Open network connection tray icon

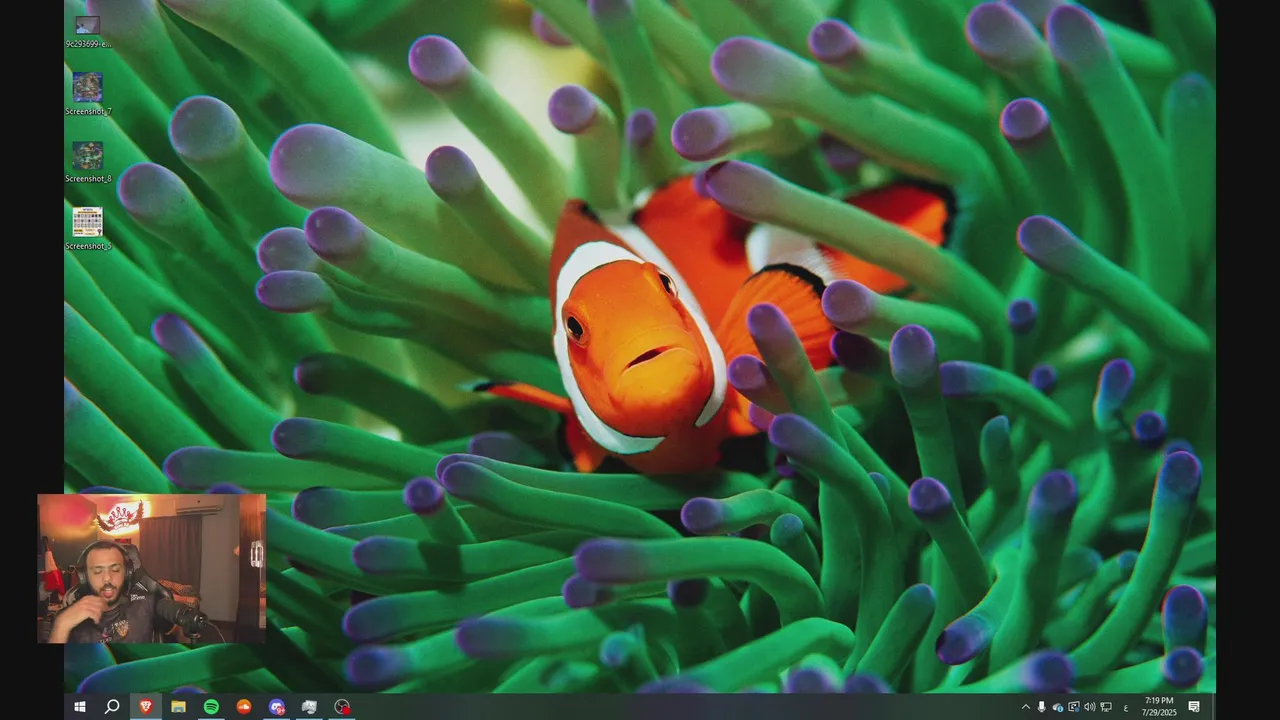[x=1106, y=707]
